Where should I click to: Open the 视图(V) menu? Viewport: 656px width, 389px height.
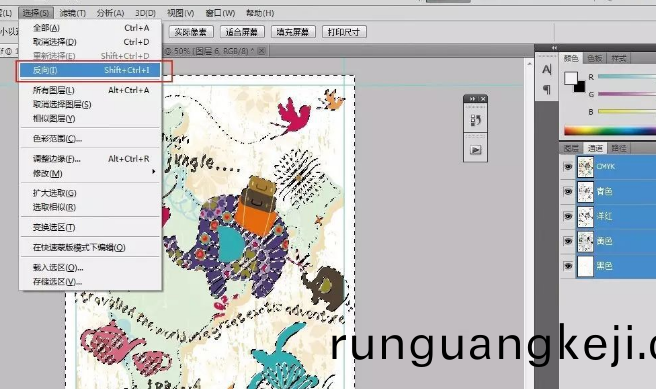tap(181, 13)
